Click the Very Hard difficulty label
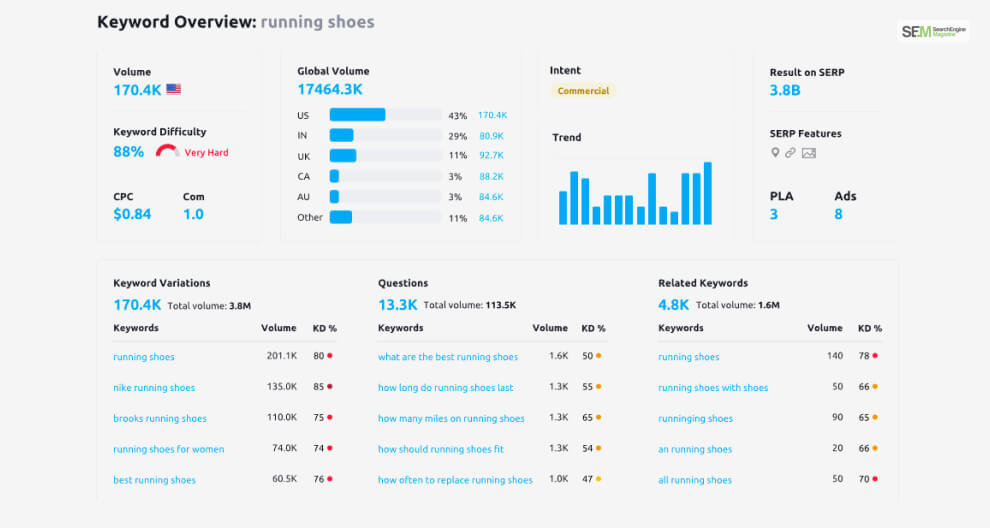This screenshot has height=528, width=990. 206,152
